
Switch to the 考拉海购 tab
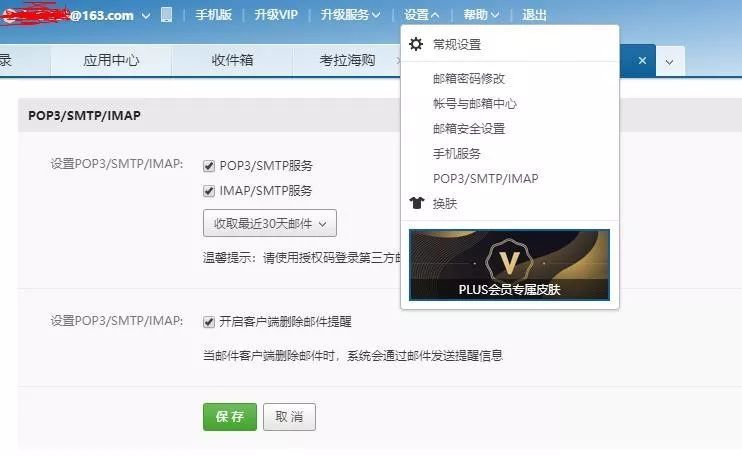coord(347,61)
